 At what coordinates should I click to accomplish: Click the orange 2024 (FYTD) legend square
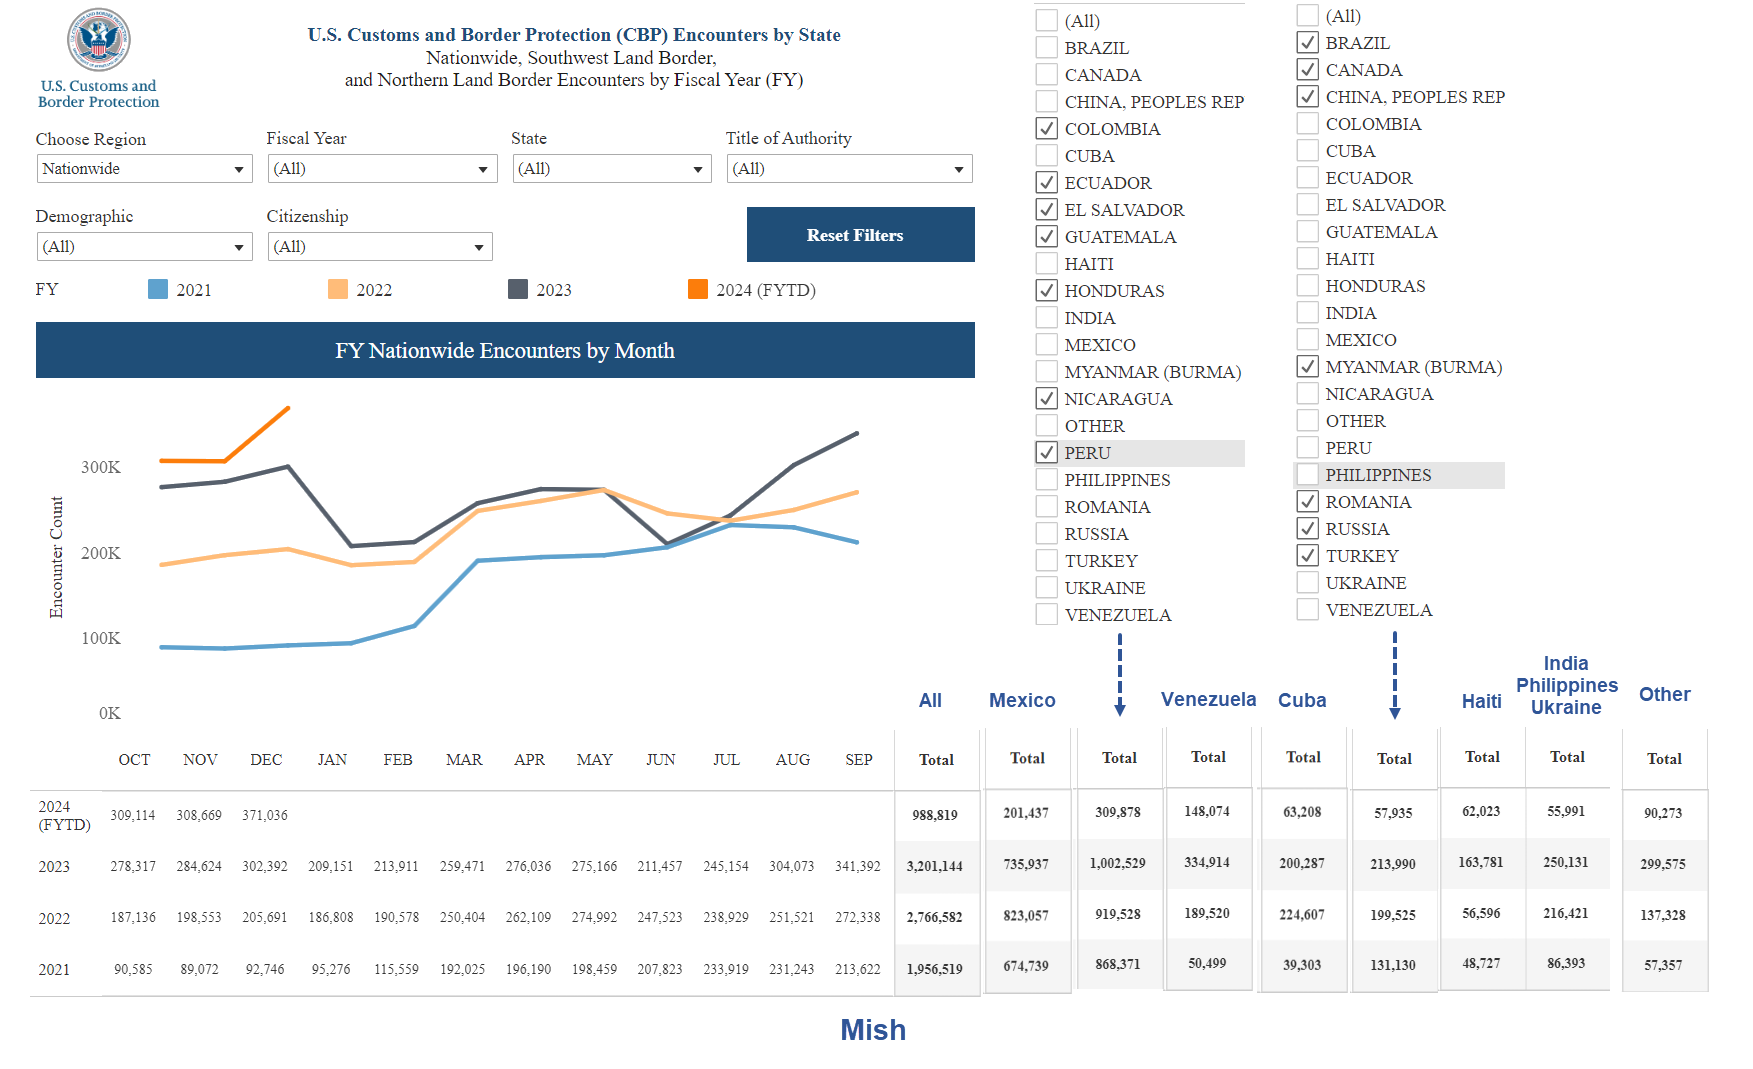click(697, 290)
